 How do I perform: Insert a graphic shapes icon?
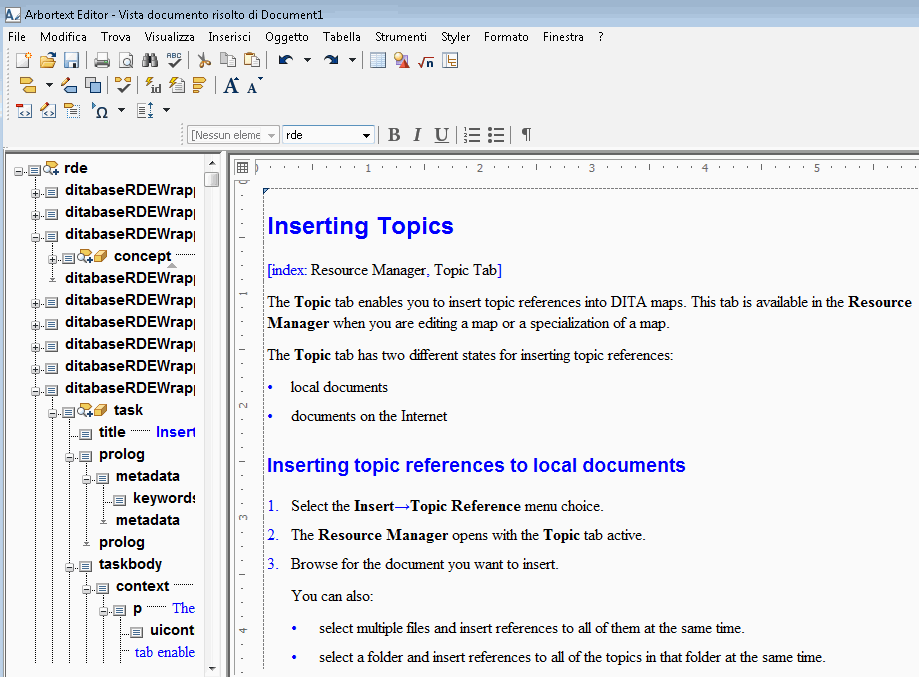pyautogui.click(x=402, y=60)
